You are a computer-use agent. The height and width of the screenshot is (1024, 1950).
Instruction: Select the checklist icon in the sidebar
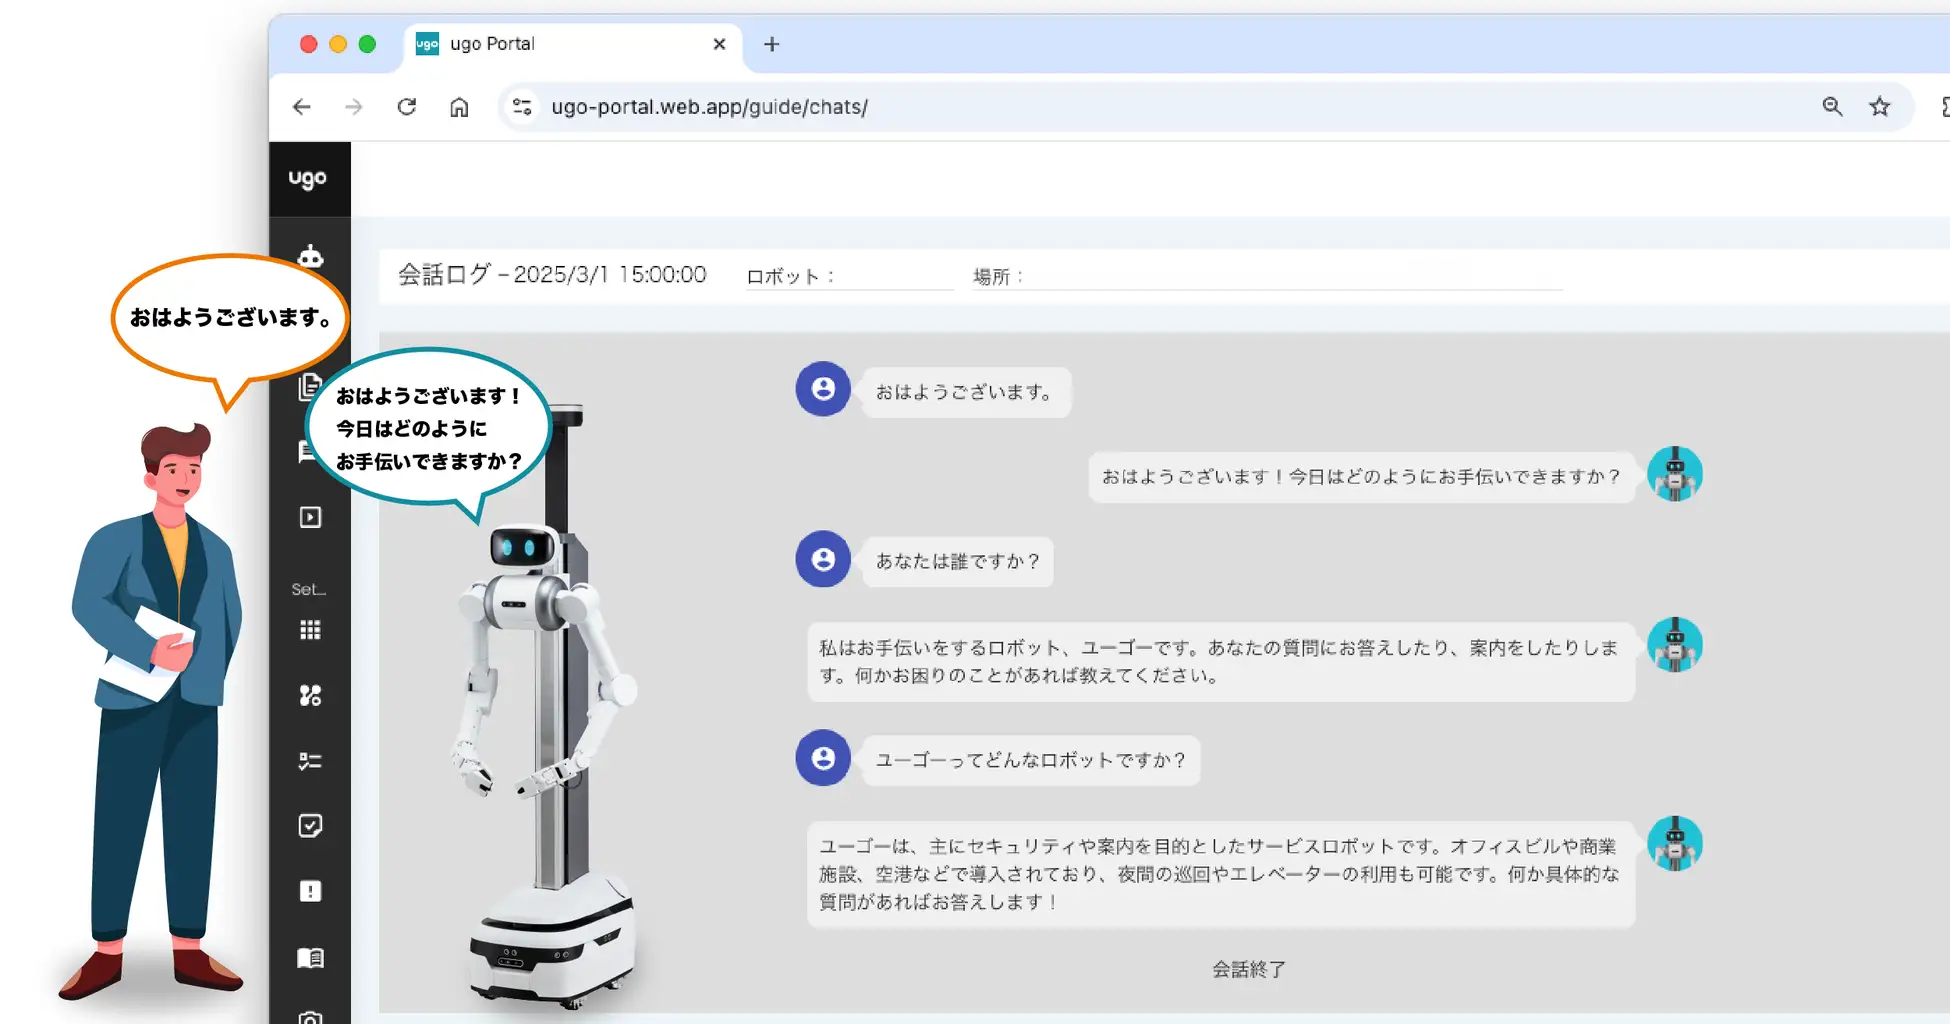click(310, 760)
